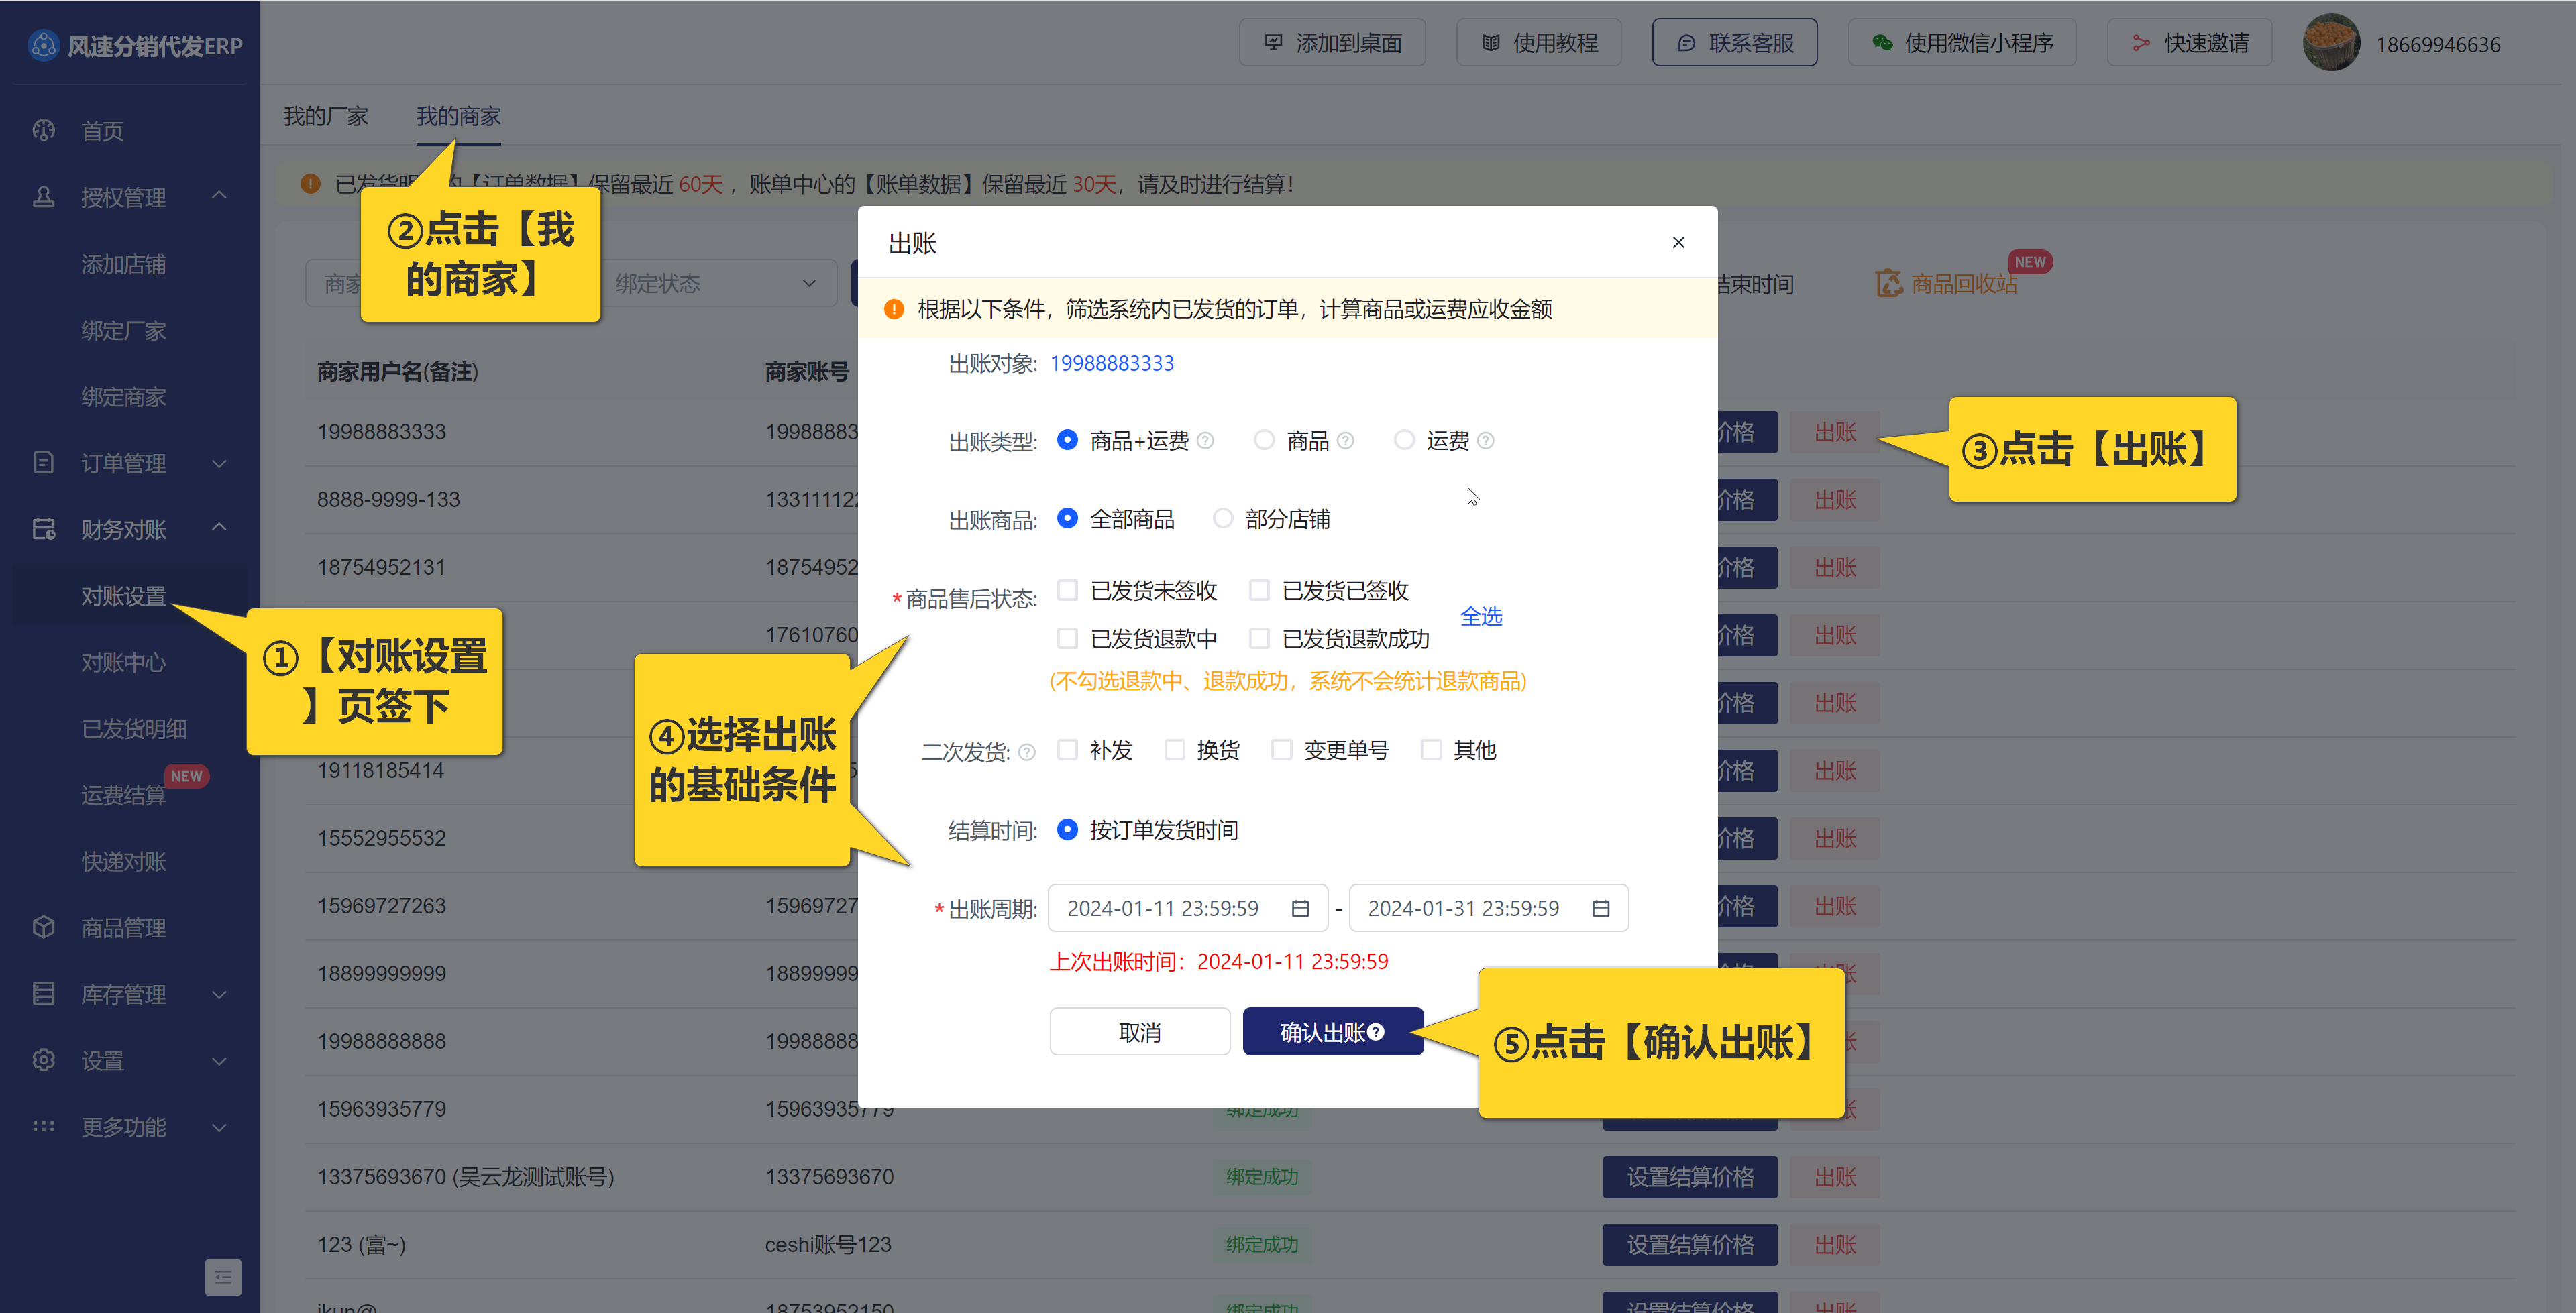Image resolution: width=2576 pixels, height=1313 pixels.
Task: Check the 补发 checkbox
Action: pos(1068,750)
